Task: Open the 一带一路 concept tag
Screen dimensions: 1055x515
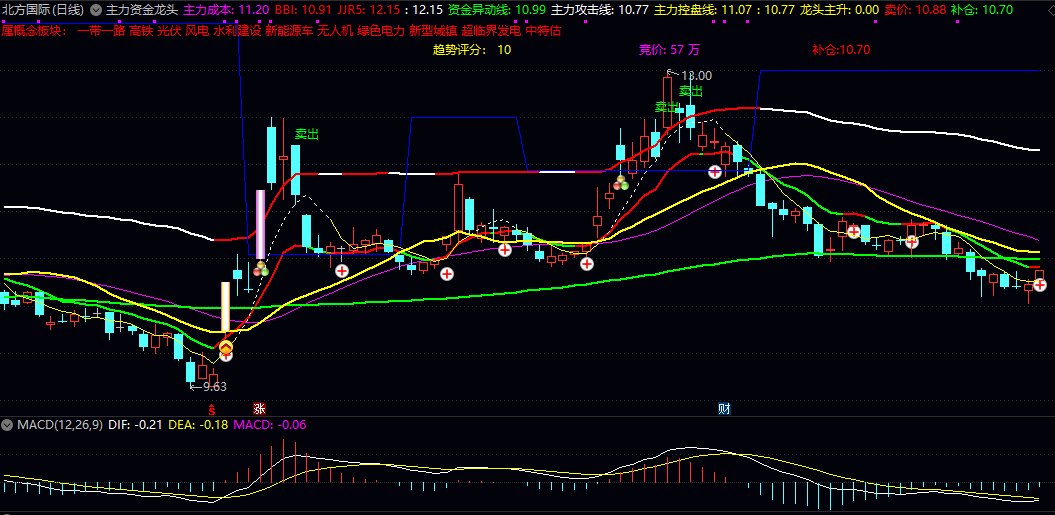Action: point(102,31)
